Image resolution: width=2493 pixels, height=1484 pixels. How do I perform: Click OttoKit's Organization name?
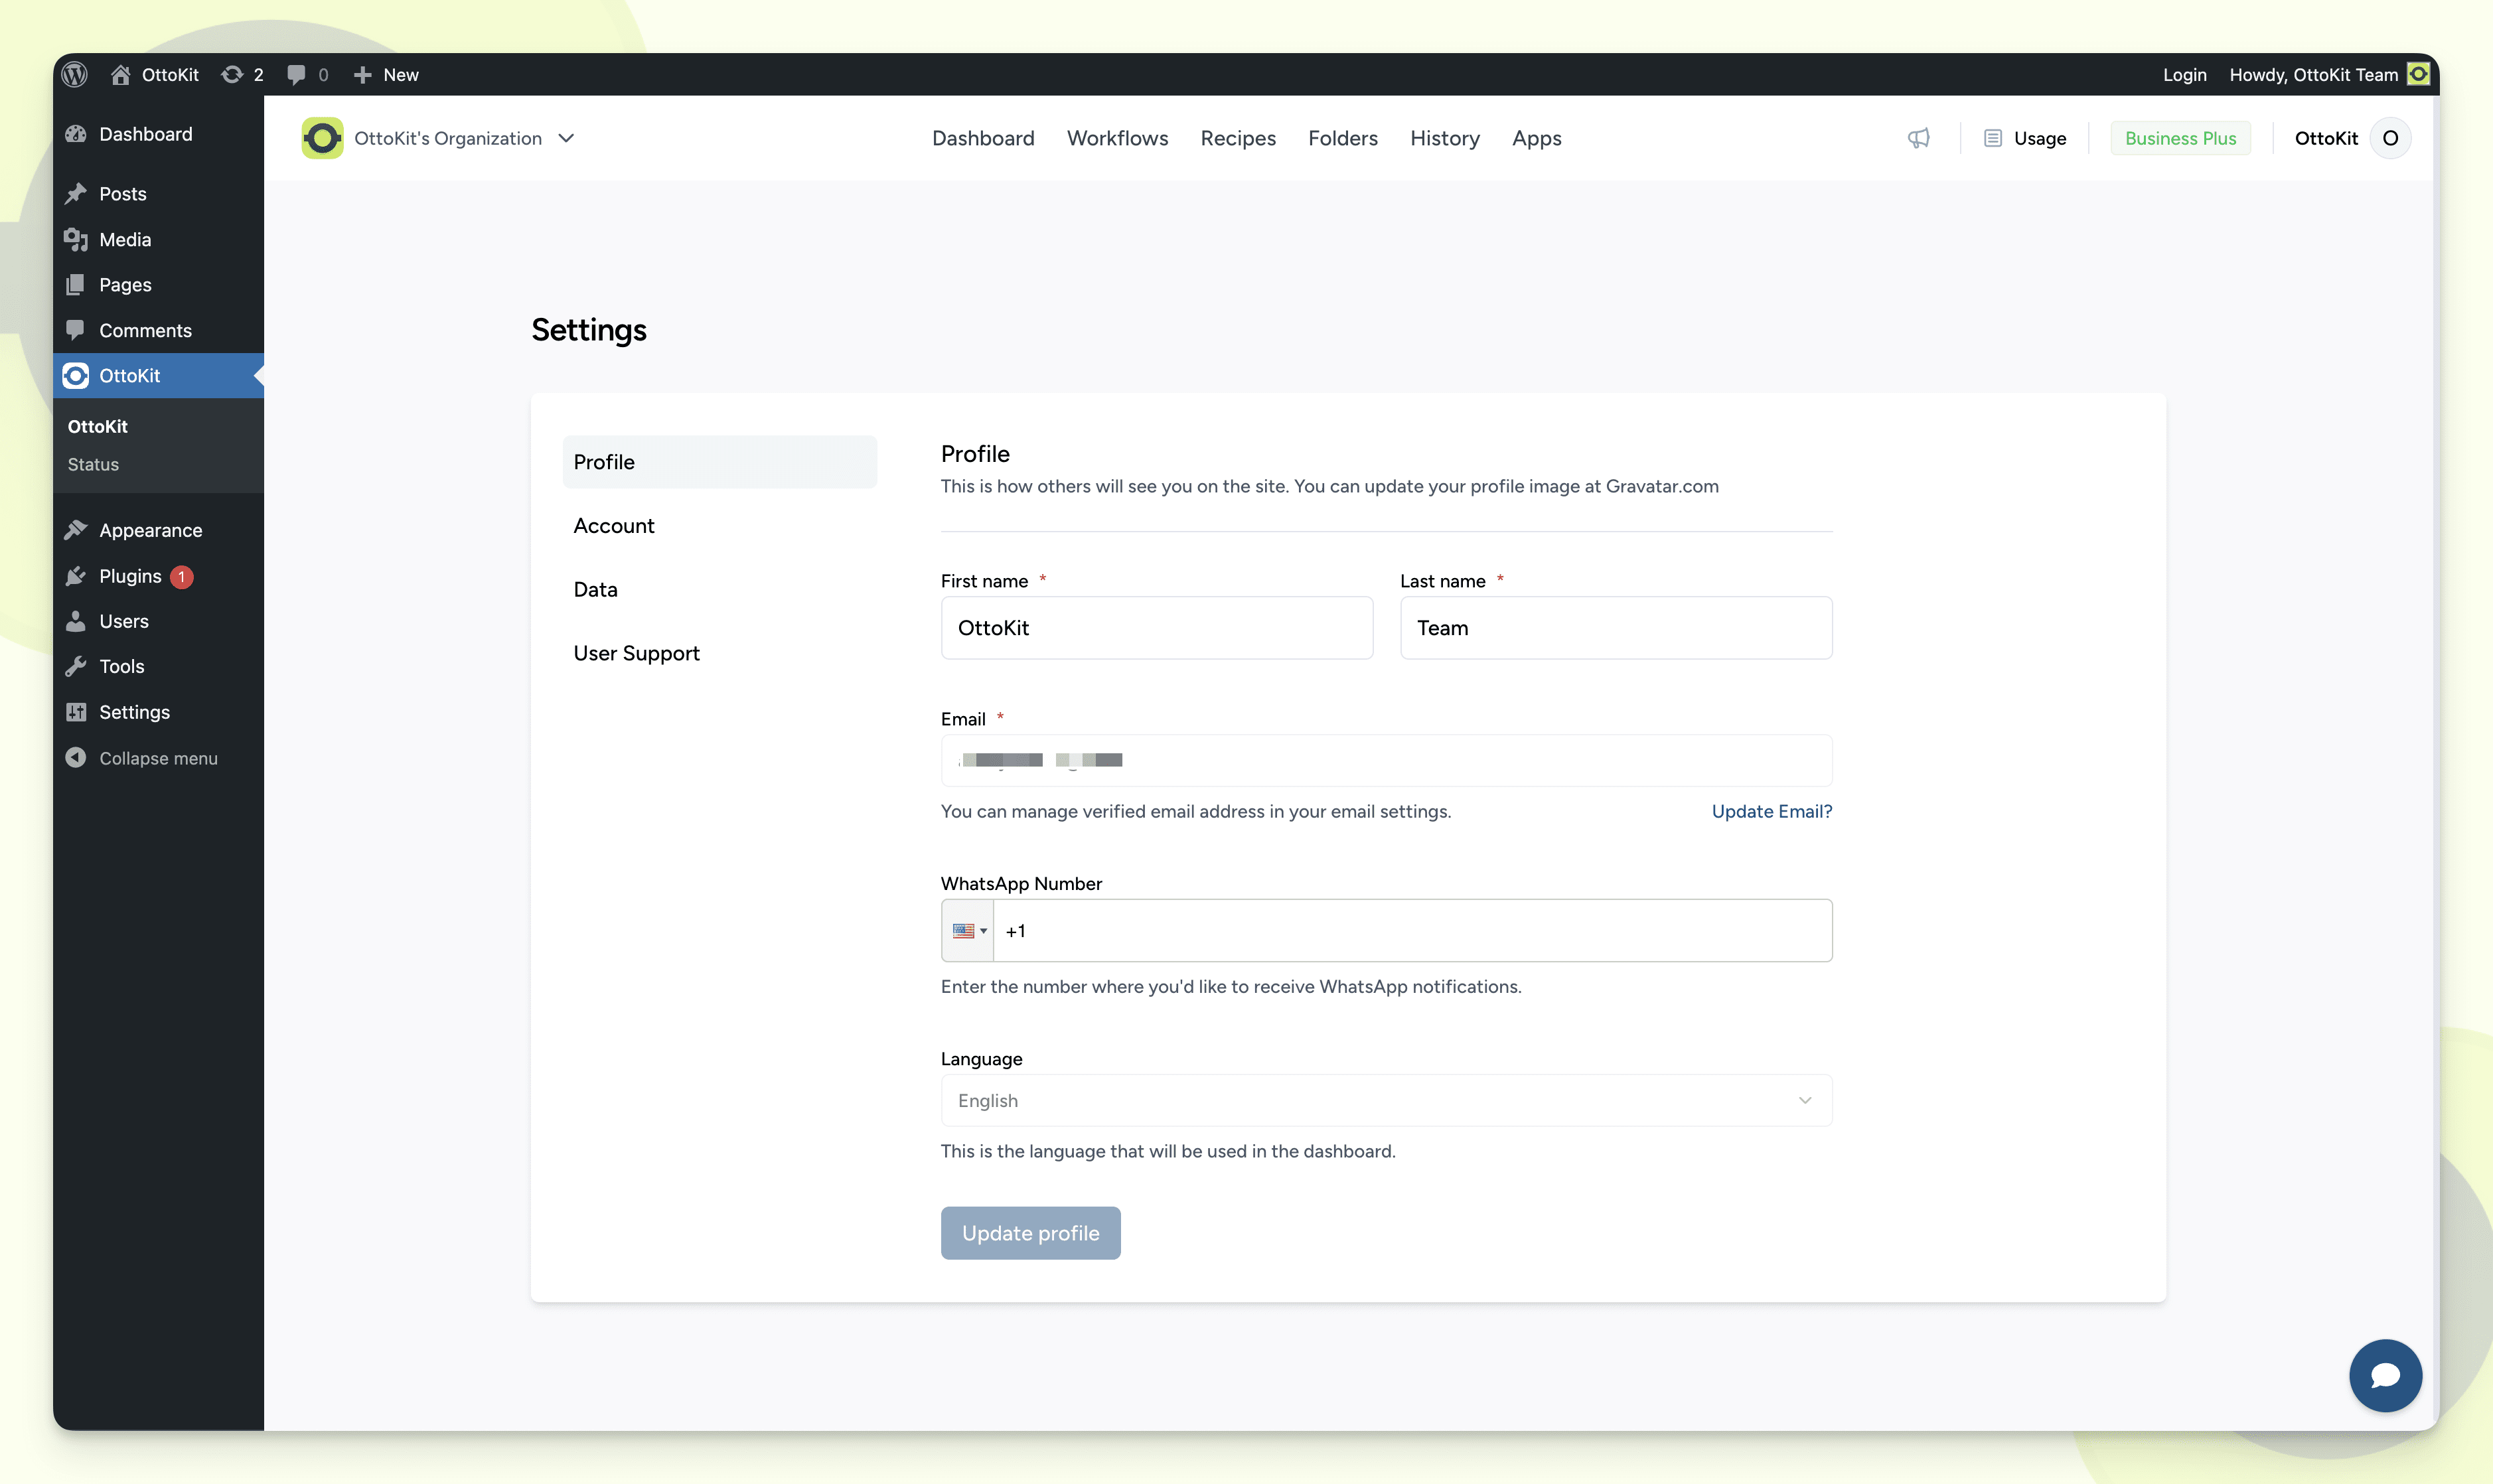448,138
